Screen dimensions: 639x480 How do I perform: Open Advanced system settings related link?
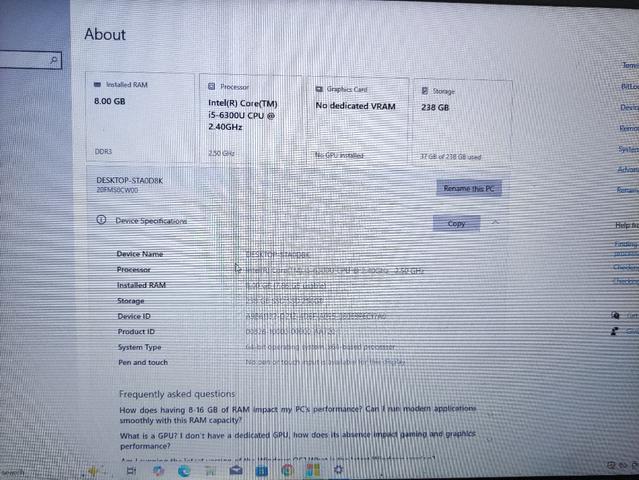[x=628, y=170]
